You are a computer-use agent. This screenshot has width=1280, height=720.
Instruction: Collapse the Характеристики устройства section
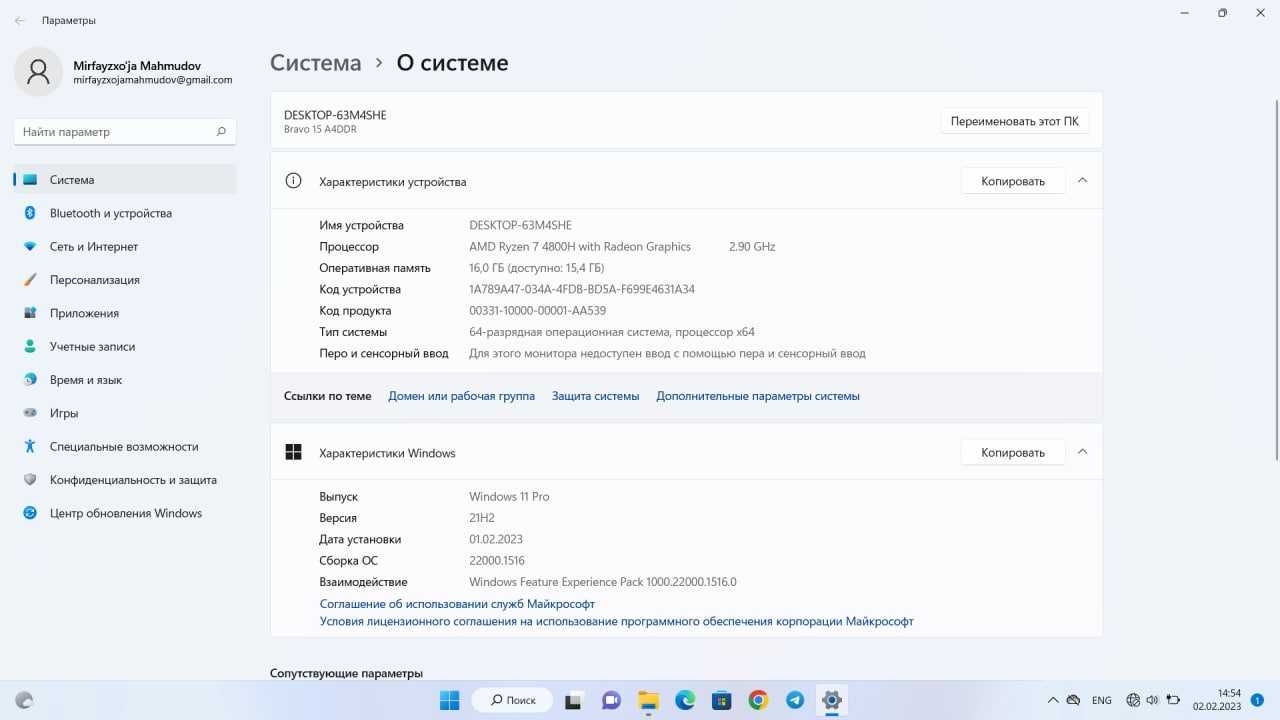[1082, 181]
